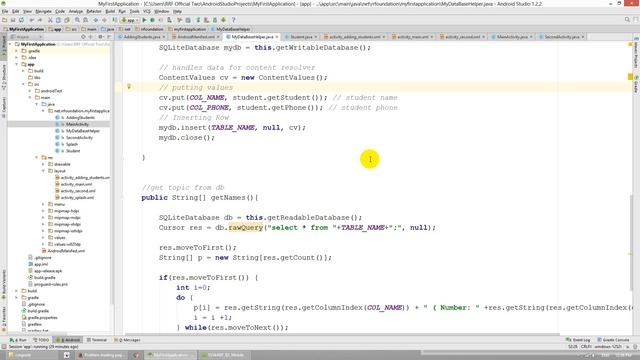
Task: Click the Synchronize refresh toolbar icon
Action: coord(21,20)
